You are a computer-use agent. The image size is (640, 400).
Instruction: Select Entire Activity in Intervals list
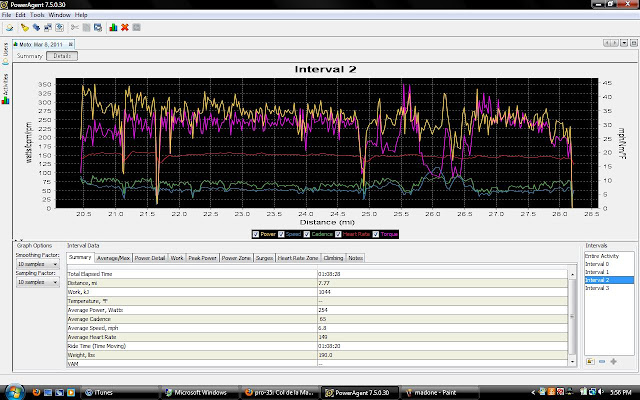point(601,257)
